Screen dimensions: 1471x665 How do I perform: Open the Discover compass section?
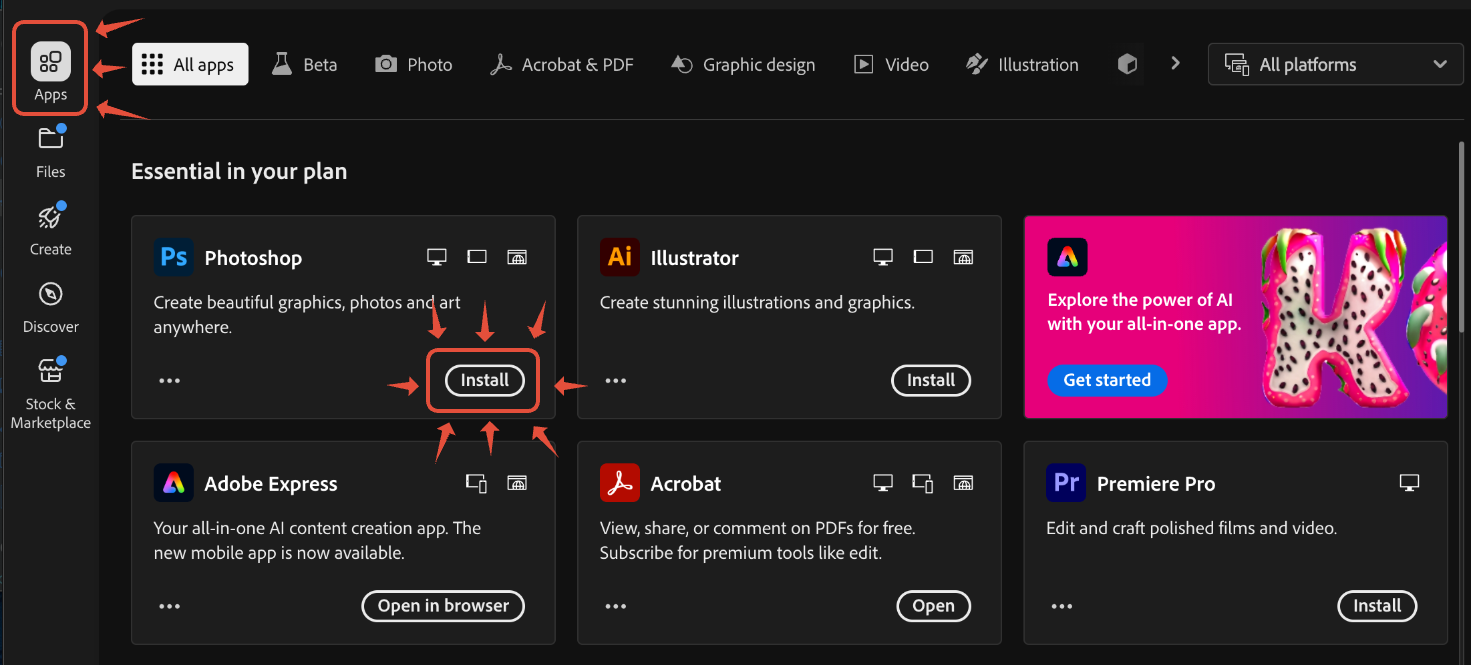[x=50, y=307]
